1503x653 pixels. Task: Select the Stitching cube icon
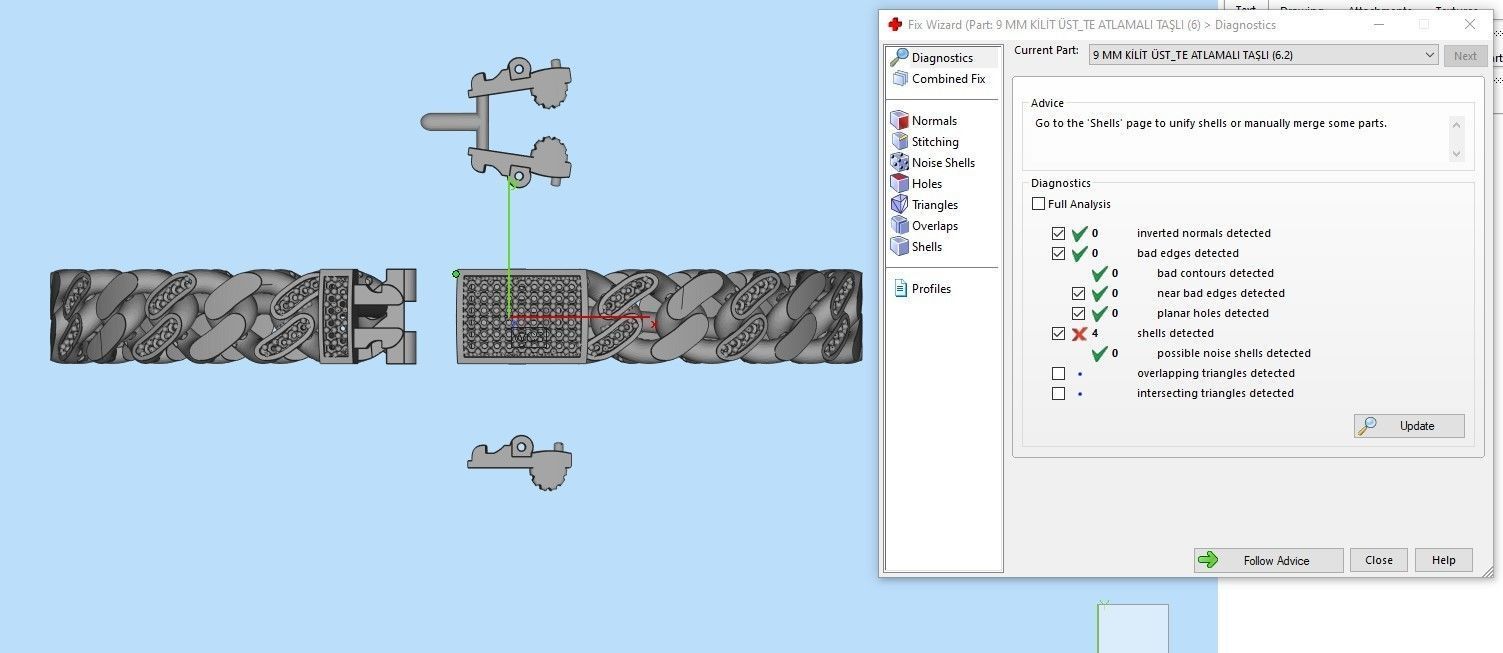pyautogui.click(x=899, y=142)
